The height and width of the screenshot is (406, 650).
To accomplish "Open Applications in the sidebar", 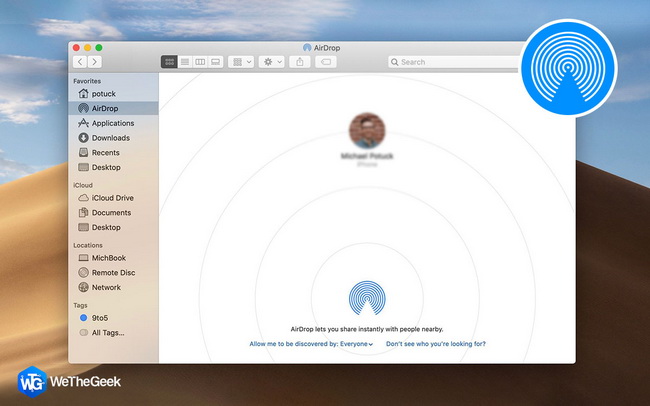I will pos(113,123).
